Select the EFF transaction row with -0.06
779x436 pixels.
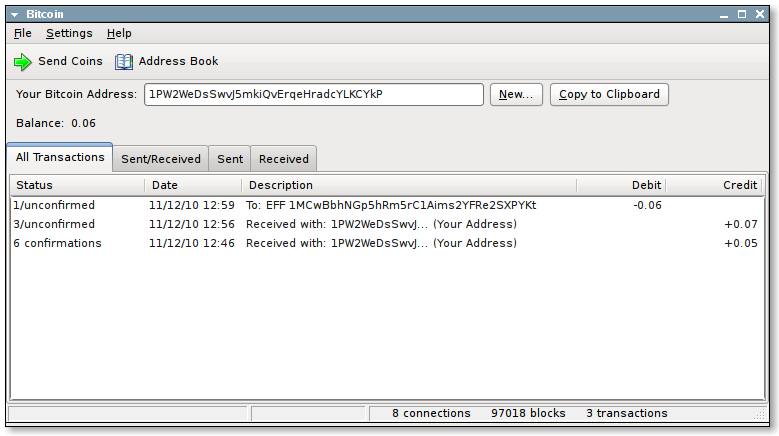[387, 205]
